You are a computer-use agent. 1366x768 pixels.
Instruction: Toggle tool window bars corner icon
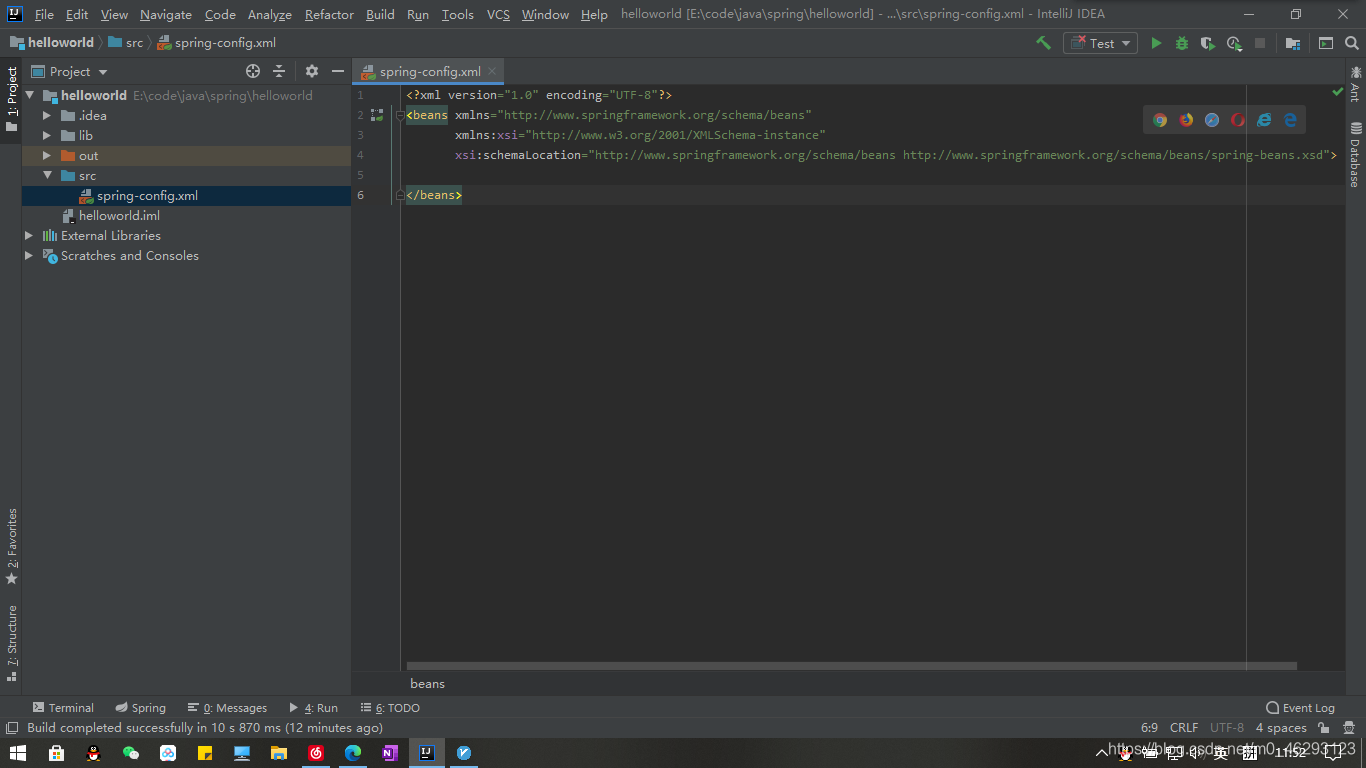point(12,728)
